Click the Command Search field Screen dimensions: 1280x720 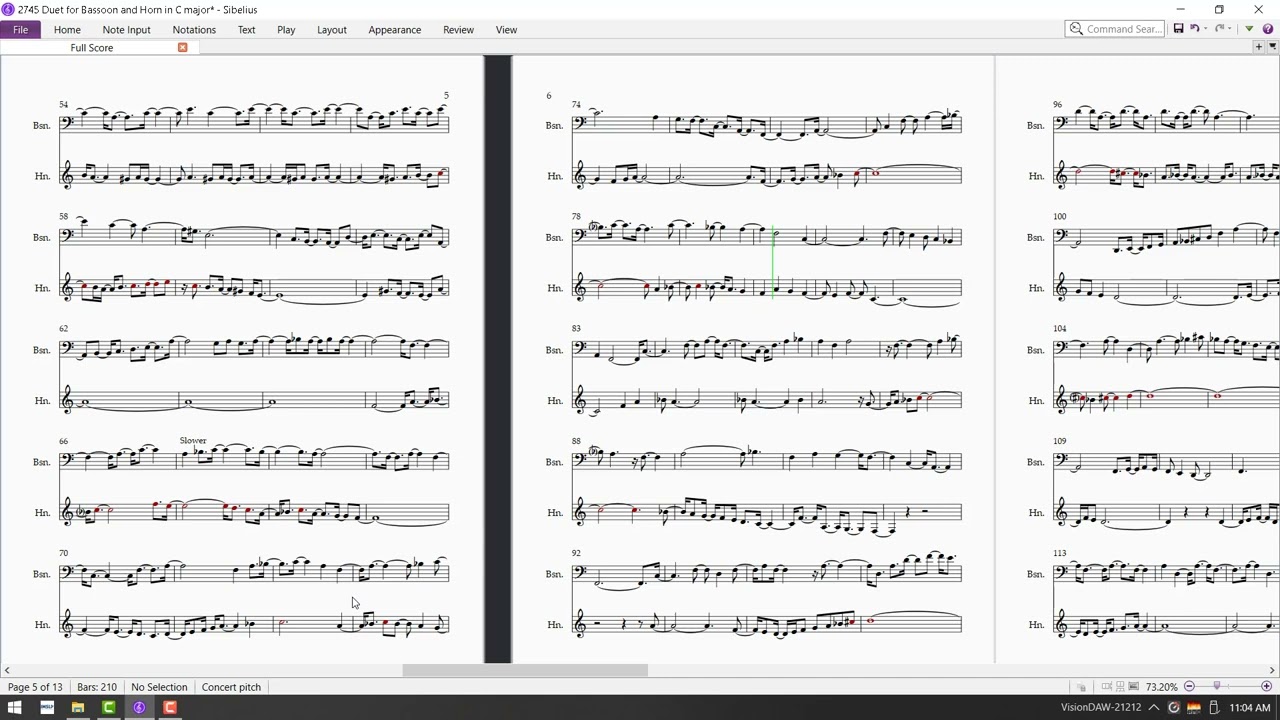coord(1114,29)
